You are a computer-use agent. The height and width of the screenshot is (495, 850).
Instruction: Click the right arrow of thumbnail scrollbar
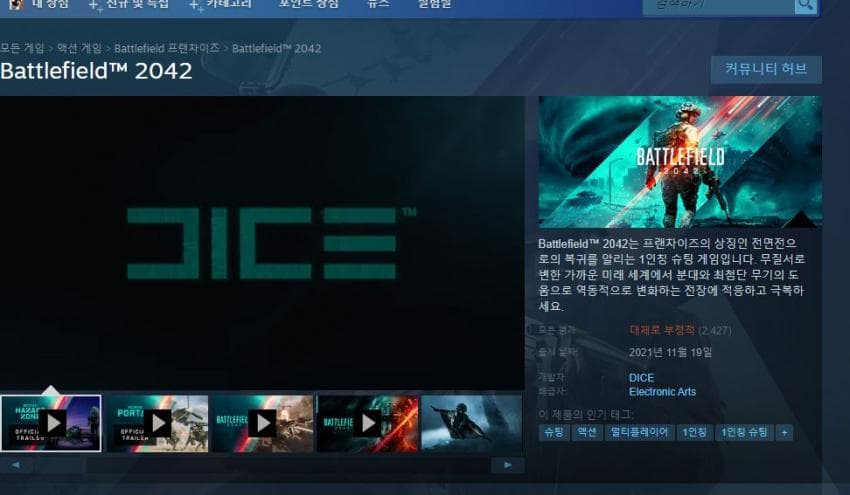(508, 465)
